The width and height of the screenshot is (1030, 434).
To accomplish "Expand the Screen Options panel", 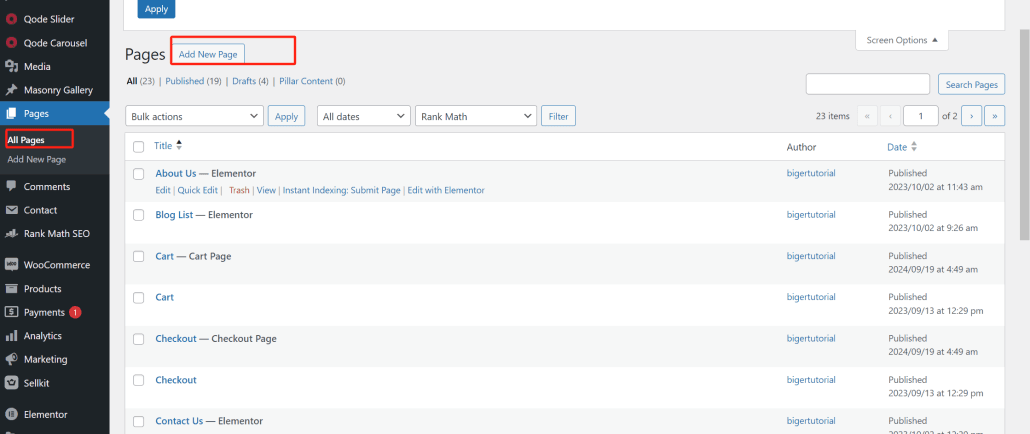I will [x=902, y=40].
